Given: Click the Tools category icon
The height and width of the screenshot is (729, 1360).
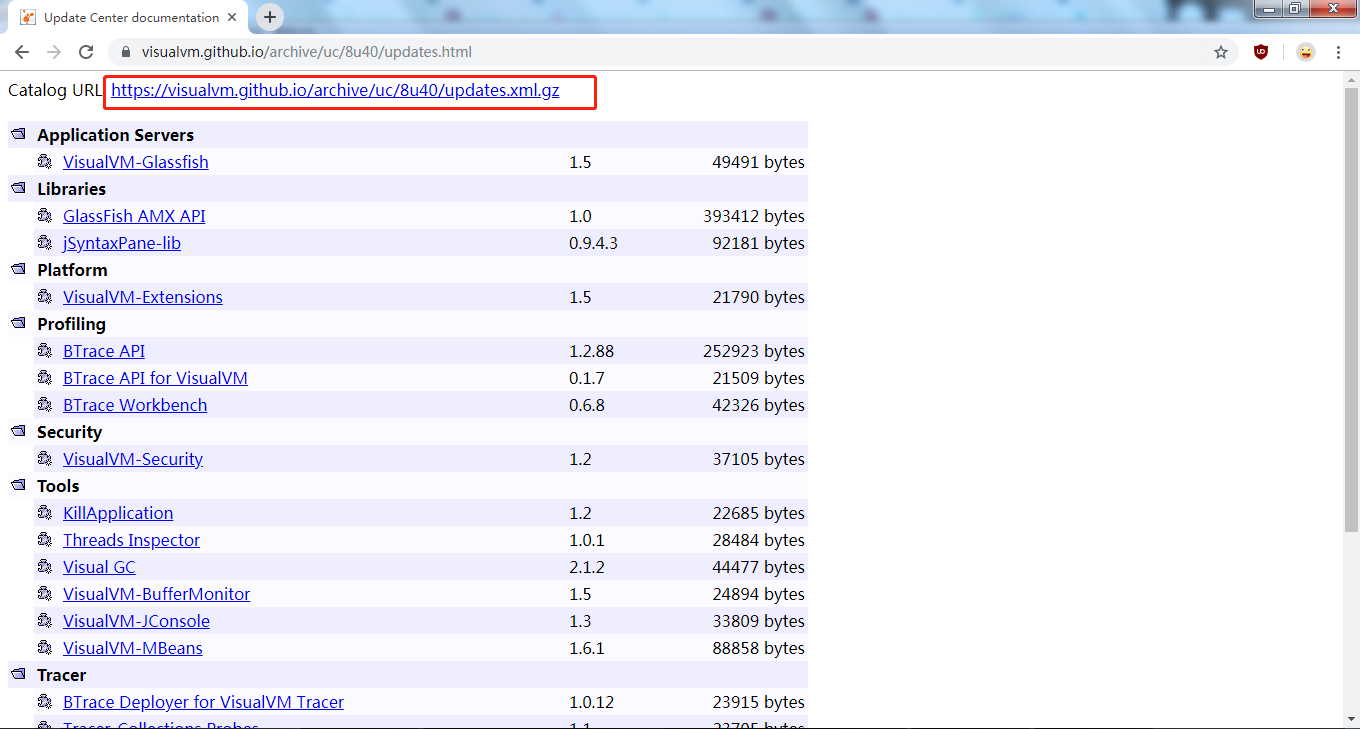Looking at the screenshot, I should pos(19,485).
